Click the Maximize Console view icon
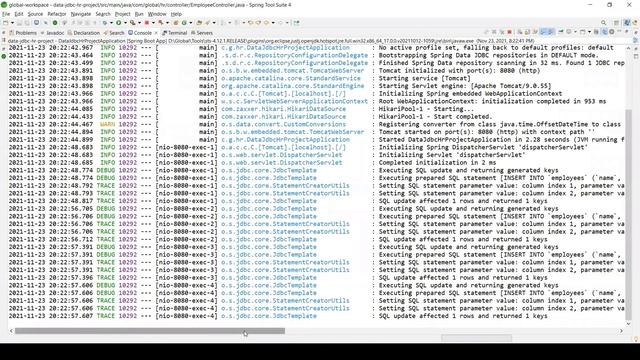Image resolution: width=640 pixels, height=360 pixels. click(x=627, y=31)
